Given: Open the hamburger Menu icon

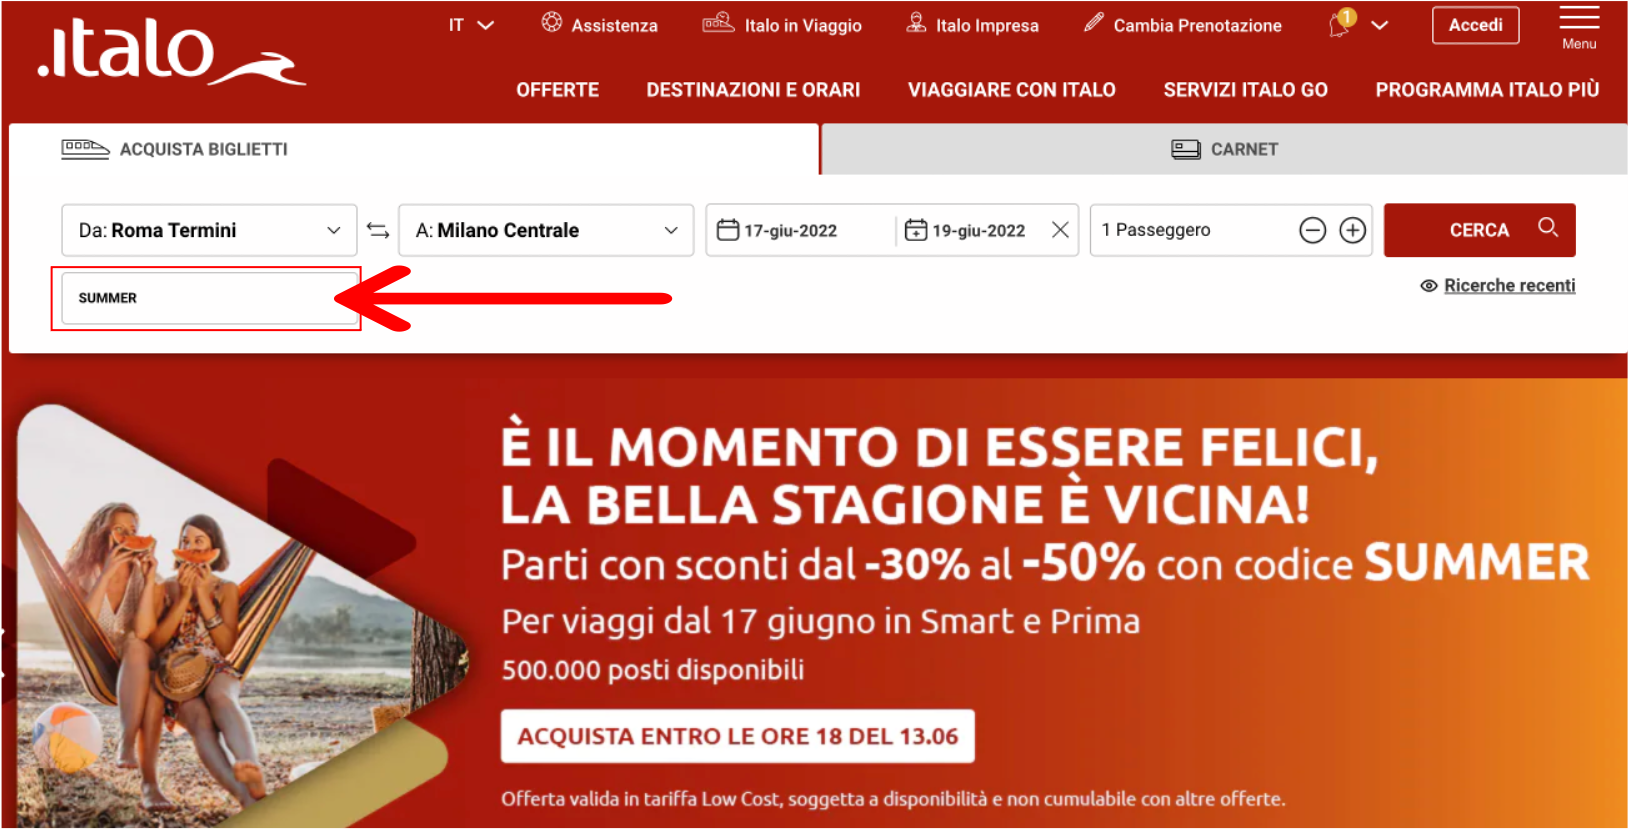Looking at the screenshot, I should point(1579,18).
